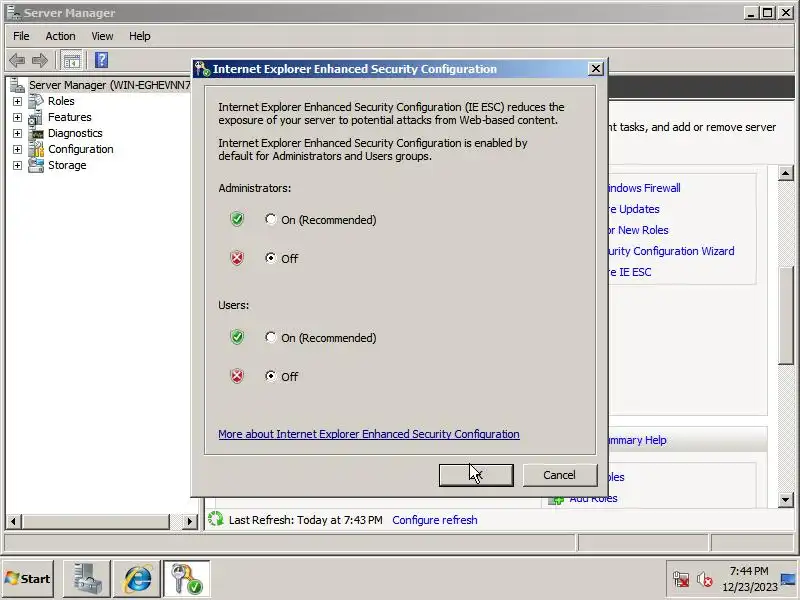Image resolution: width=800 pixels, height=600 pixels.
Task: Open the View menu
Action: [102, 36]
